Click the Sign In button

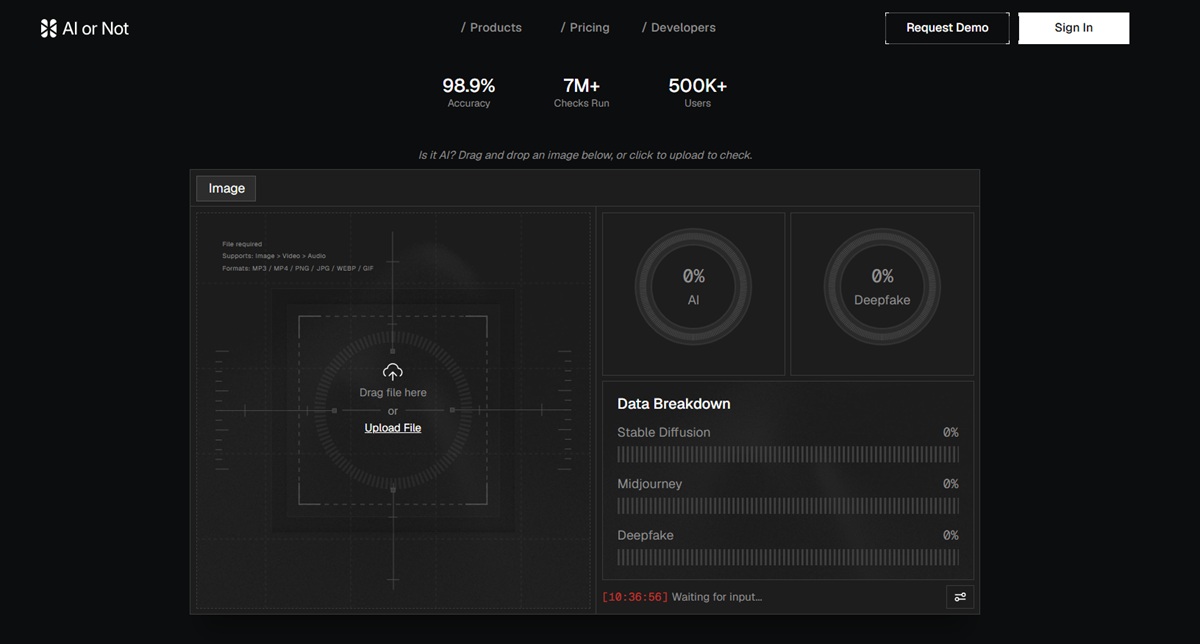coord(1074,28)
